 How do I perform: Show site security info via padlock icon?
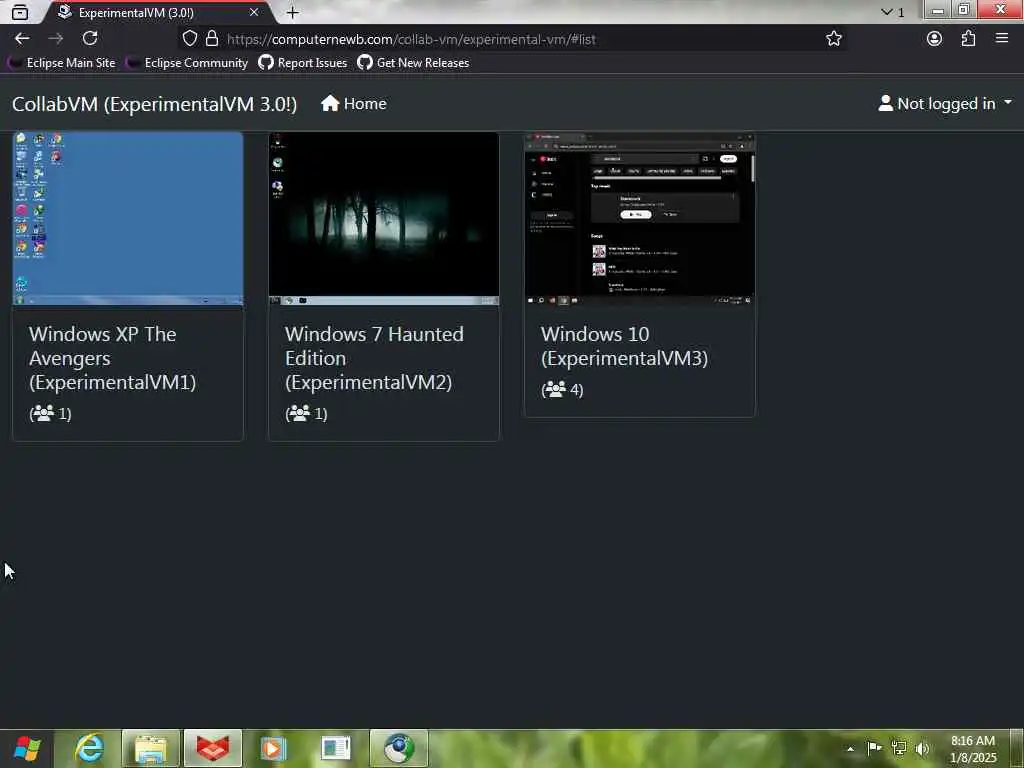tap(212, 39)
